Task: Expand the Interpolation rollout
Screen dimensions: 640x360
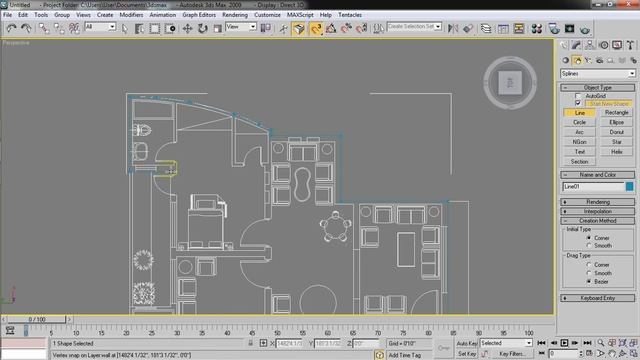Action: [x=598, y=211]
